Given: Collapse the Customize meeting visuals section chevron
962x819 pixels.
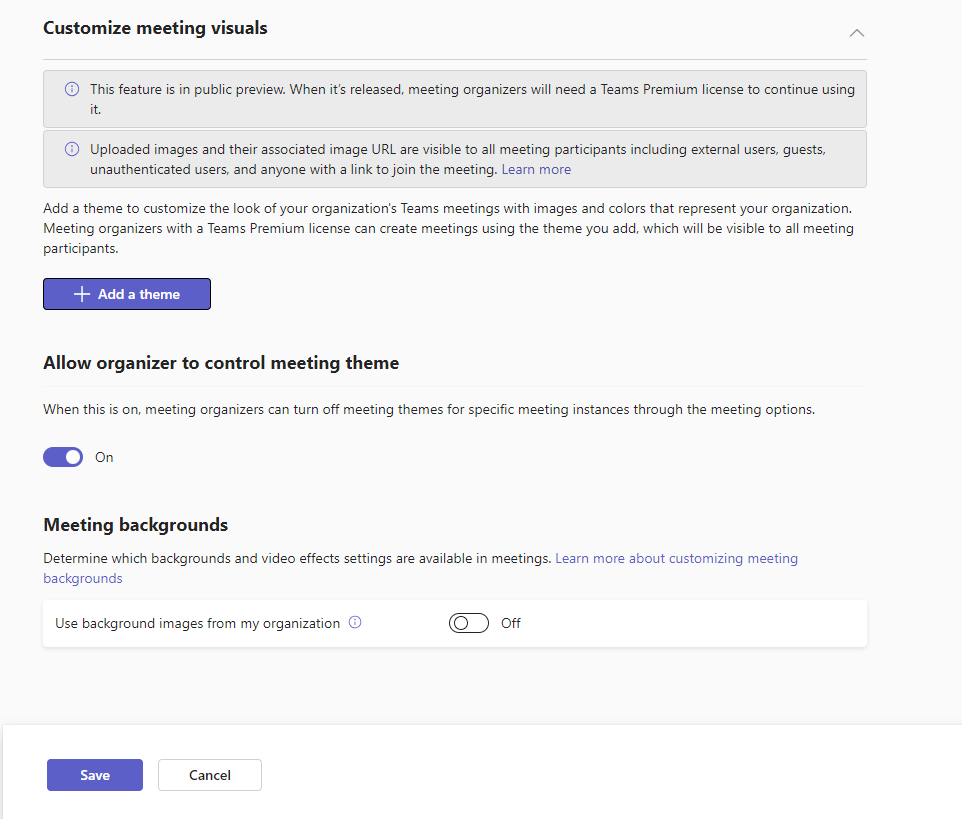Looking at the screenshot, I should [856, 33].
